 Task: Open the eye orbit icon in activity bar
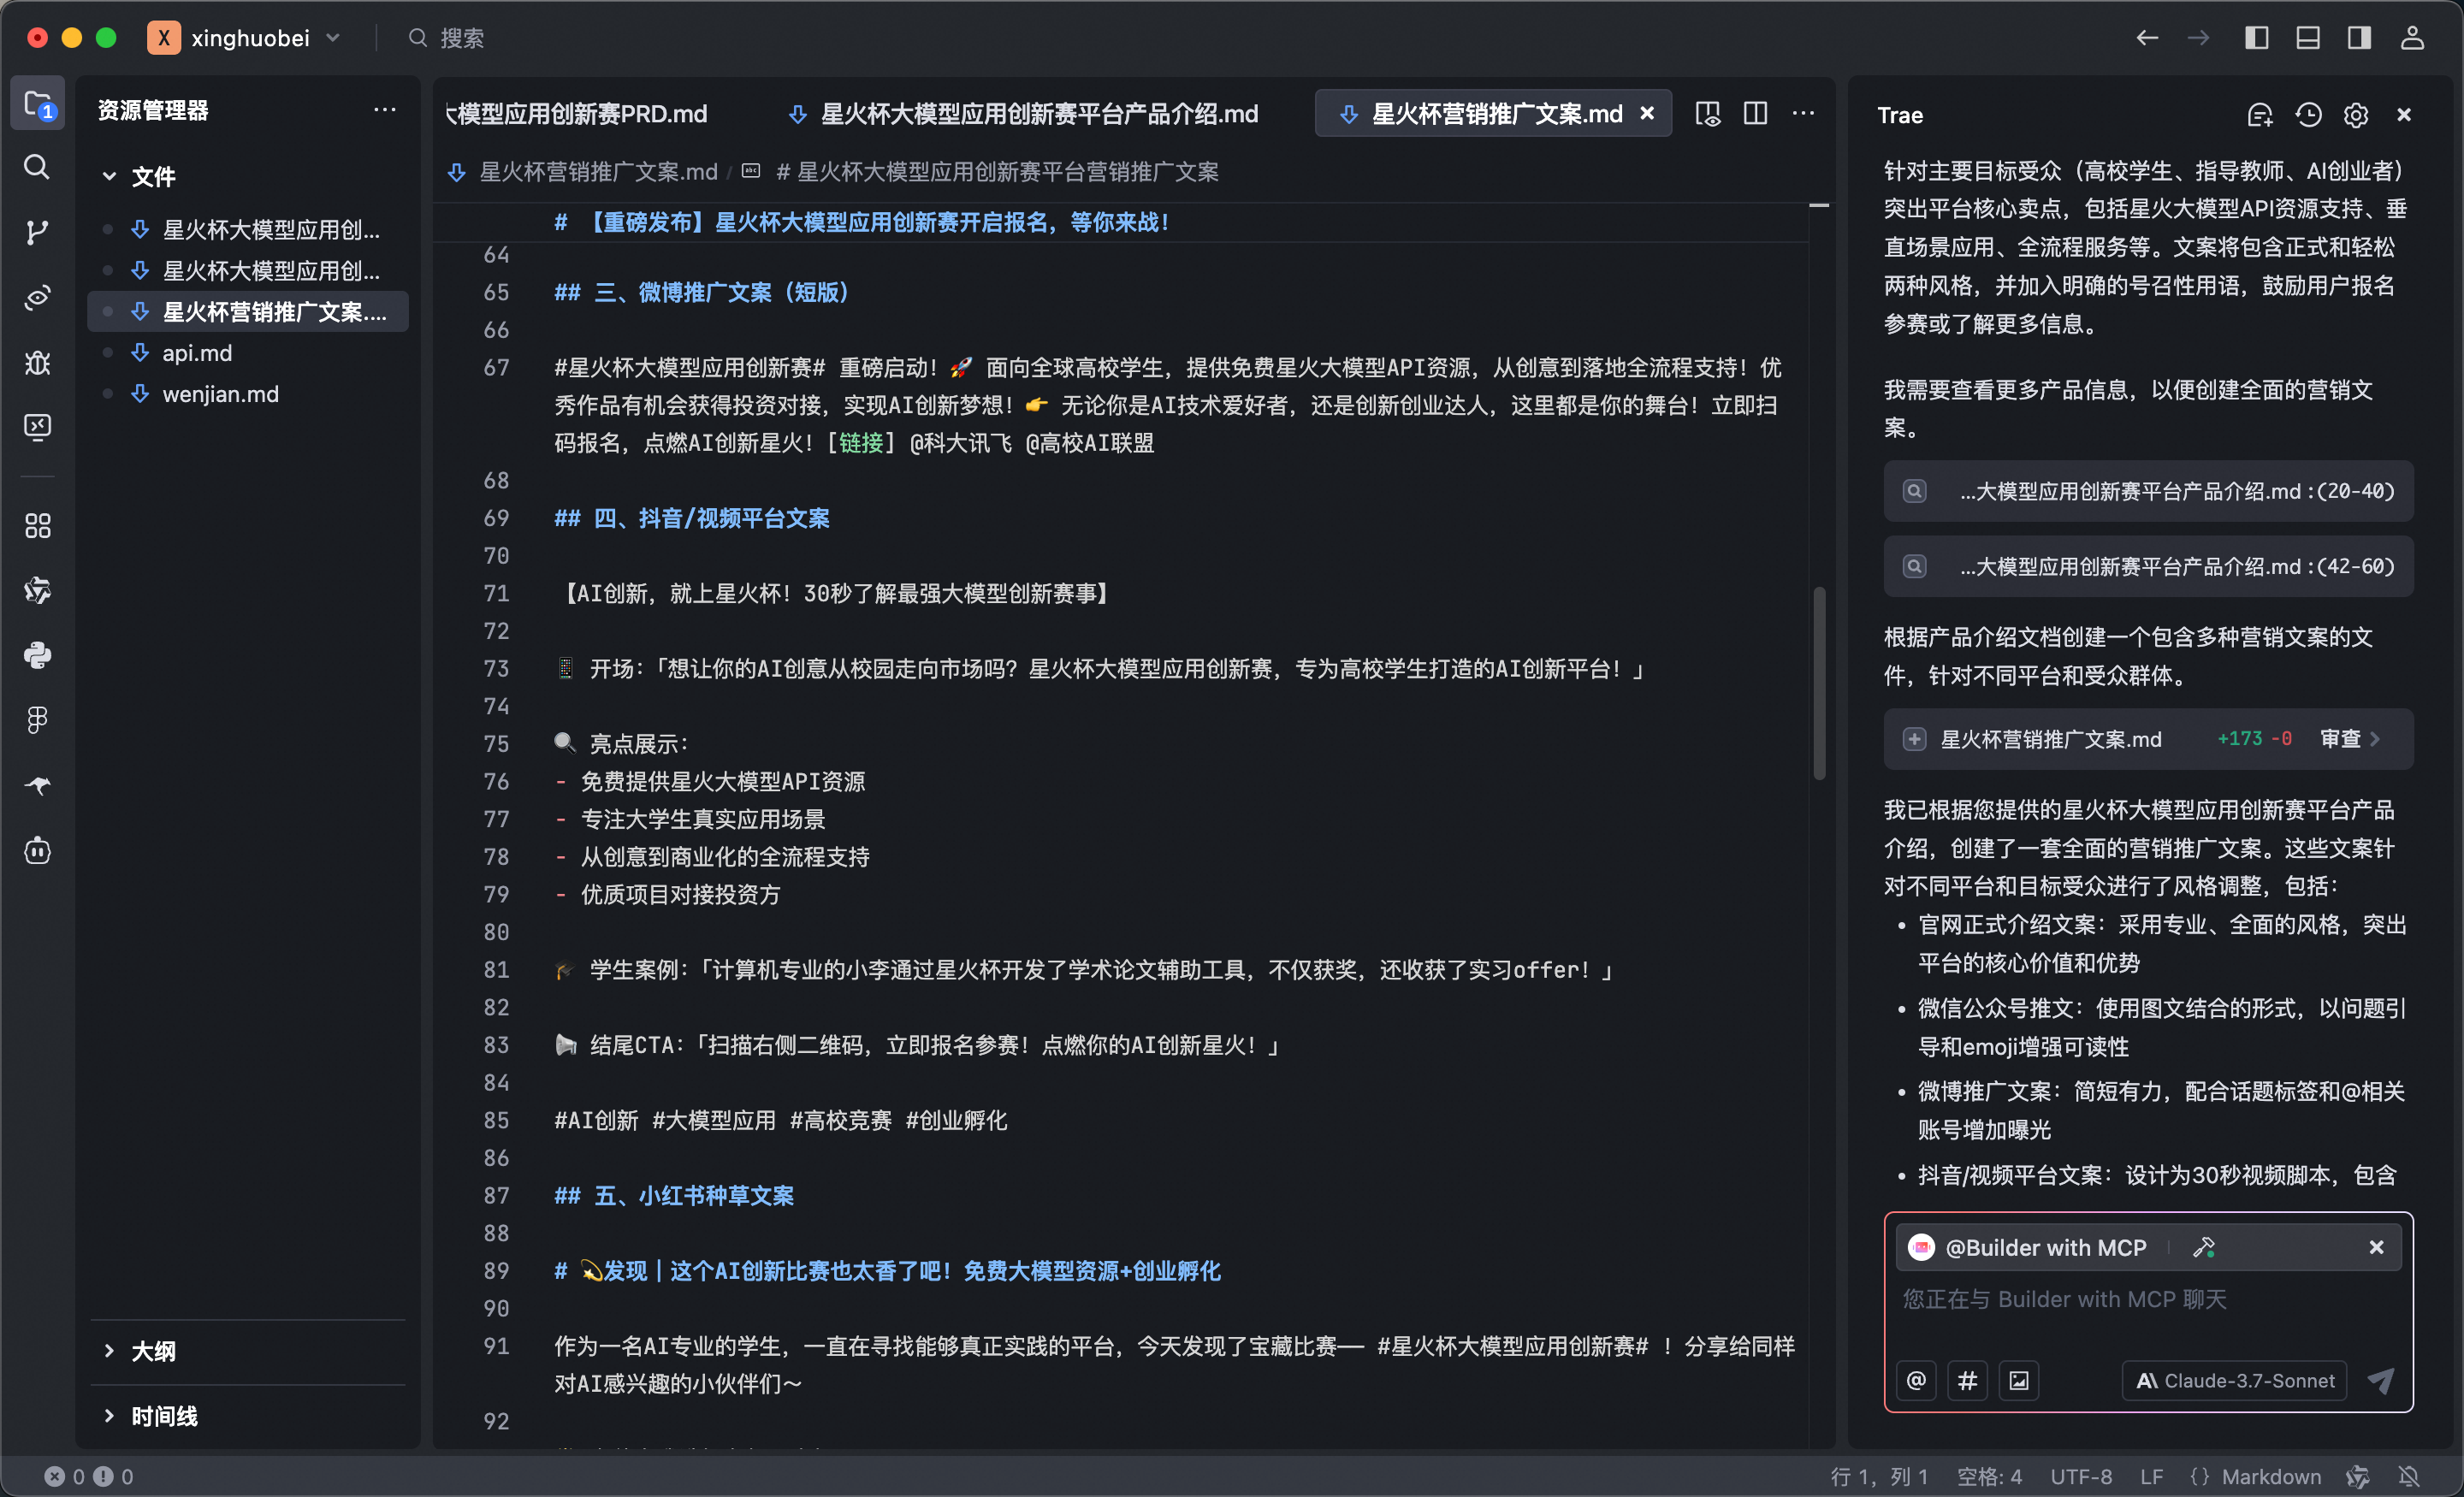pos(37,297)
